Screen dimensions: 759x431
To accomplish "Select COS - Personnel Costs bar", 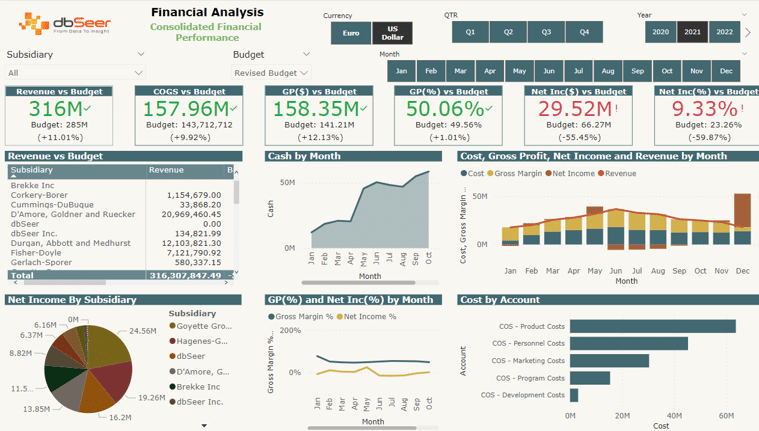I will 629,343.
